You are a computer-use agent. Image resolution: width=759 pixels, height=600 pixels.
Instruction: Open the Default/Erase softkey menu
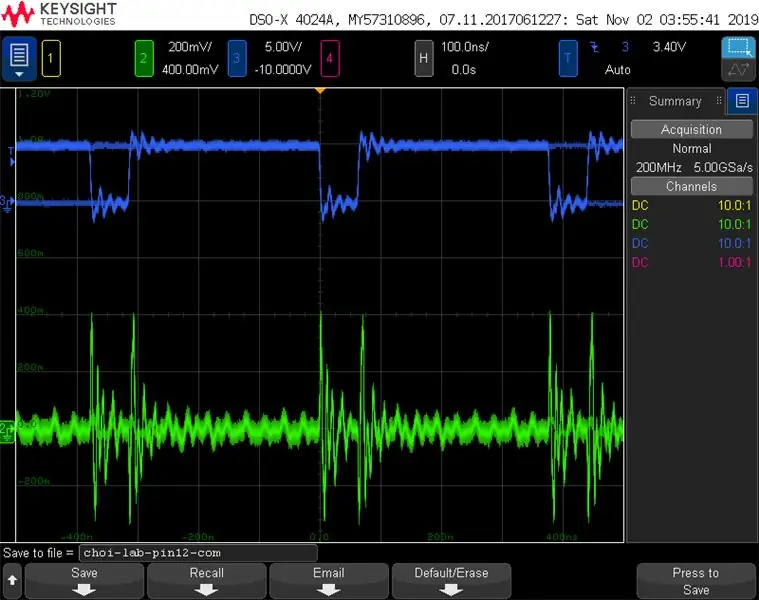451,581
